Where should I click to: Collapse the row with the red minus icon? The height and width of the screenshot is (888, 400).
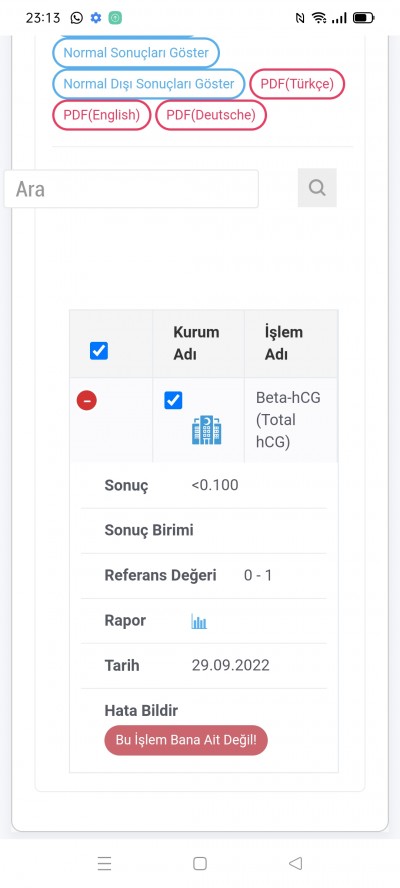[x=87, y=401]
